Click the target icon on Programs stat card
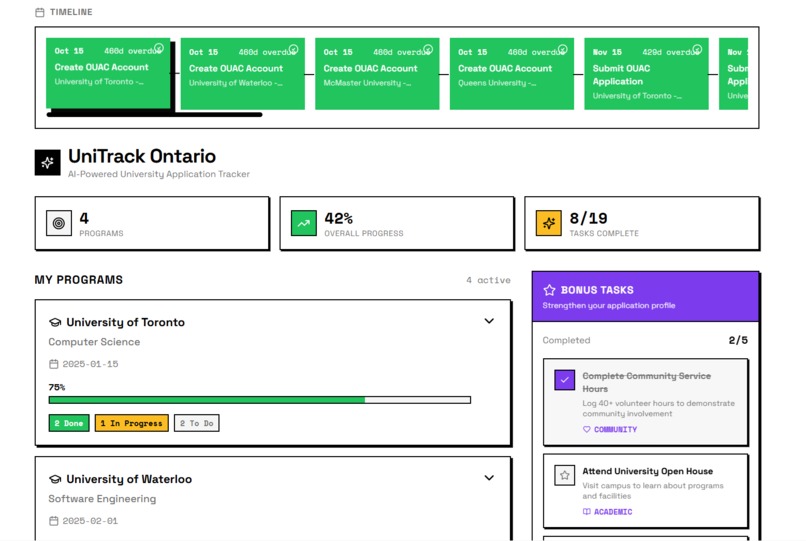Screen dimensions: 806x541 tap(59, 223)
